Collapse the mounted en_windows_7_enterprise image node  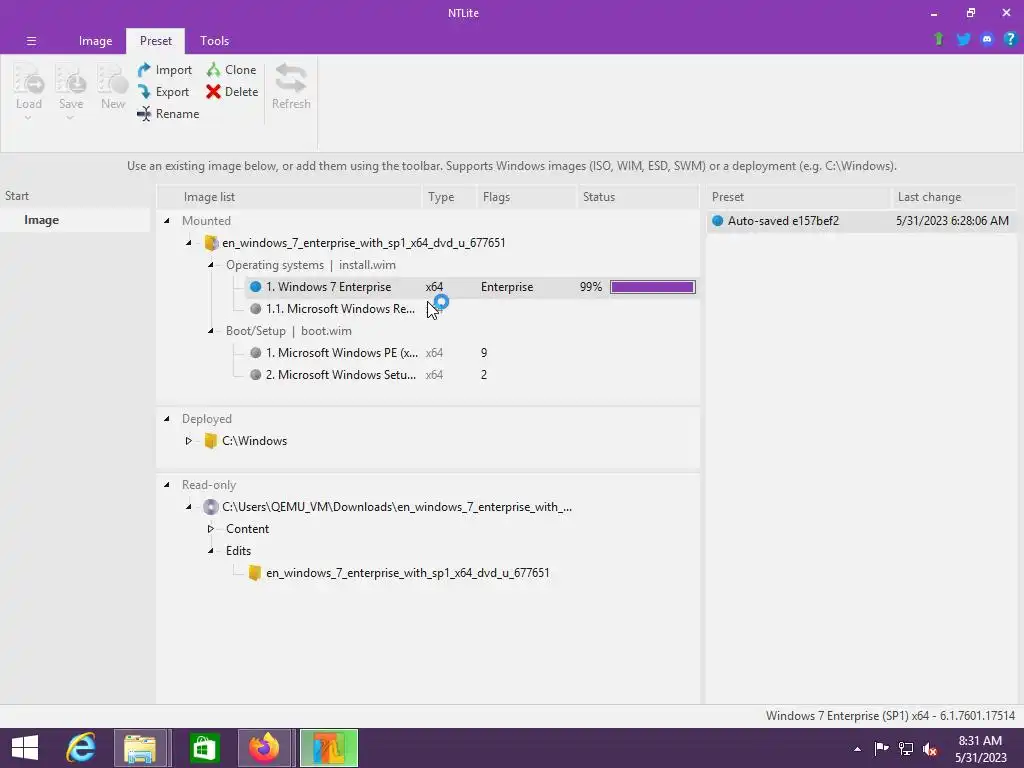coord(189,243)
